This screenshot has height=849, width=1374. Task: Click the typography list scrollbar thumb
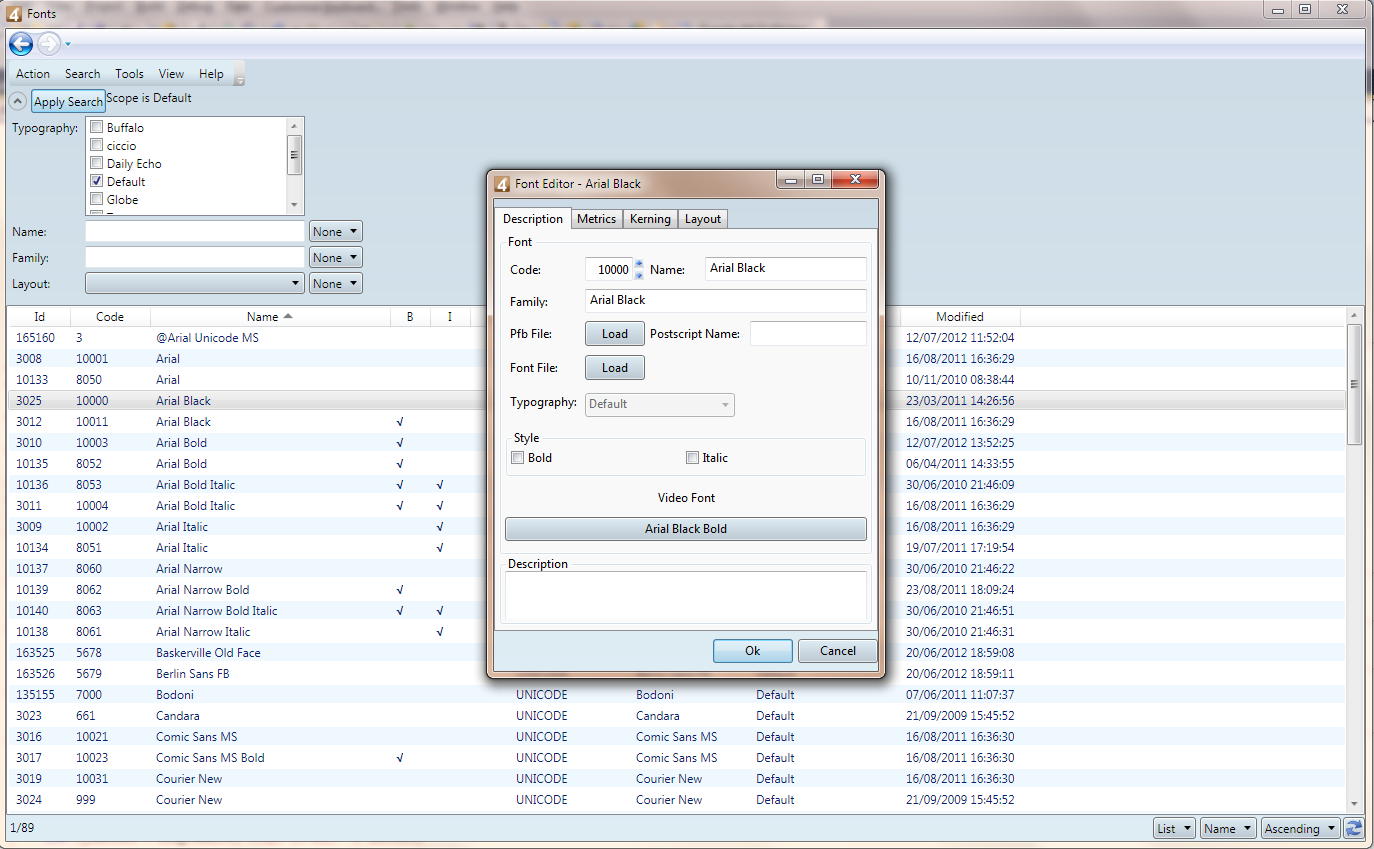coord(295,155)
